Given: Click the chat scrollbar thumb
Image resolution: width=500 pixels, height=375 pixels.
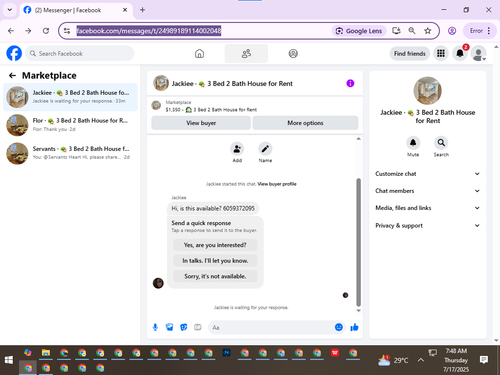Looking at the screenshot, I should (x=359, y=242).
